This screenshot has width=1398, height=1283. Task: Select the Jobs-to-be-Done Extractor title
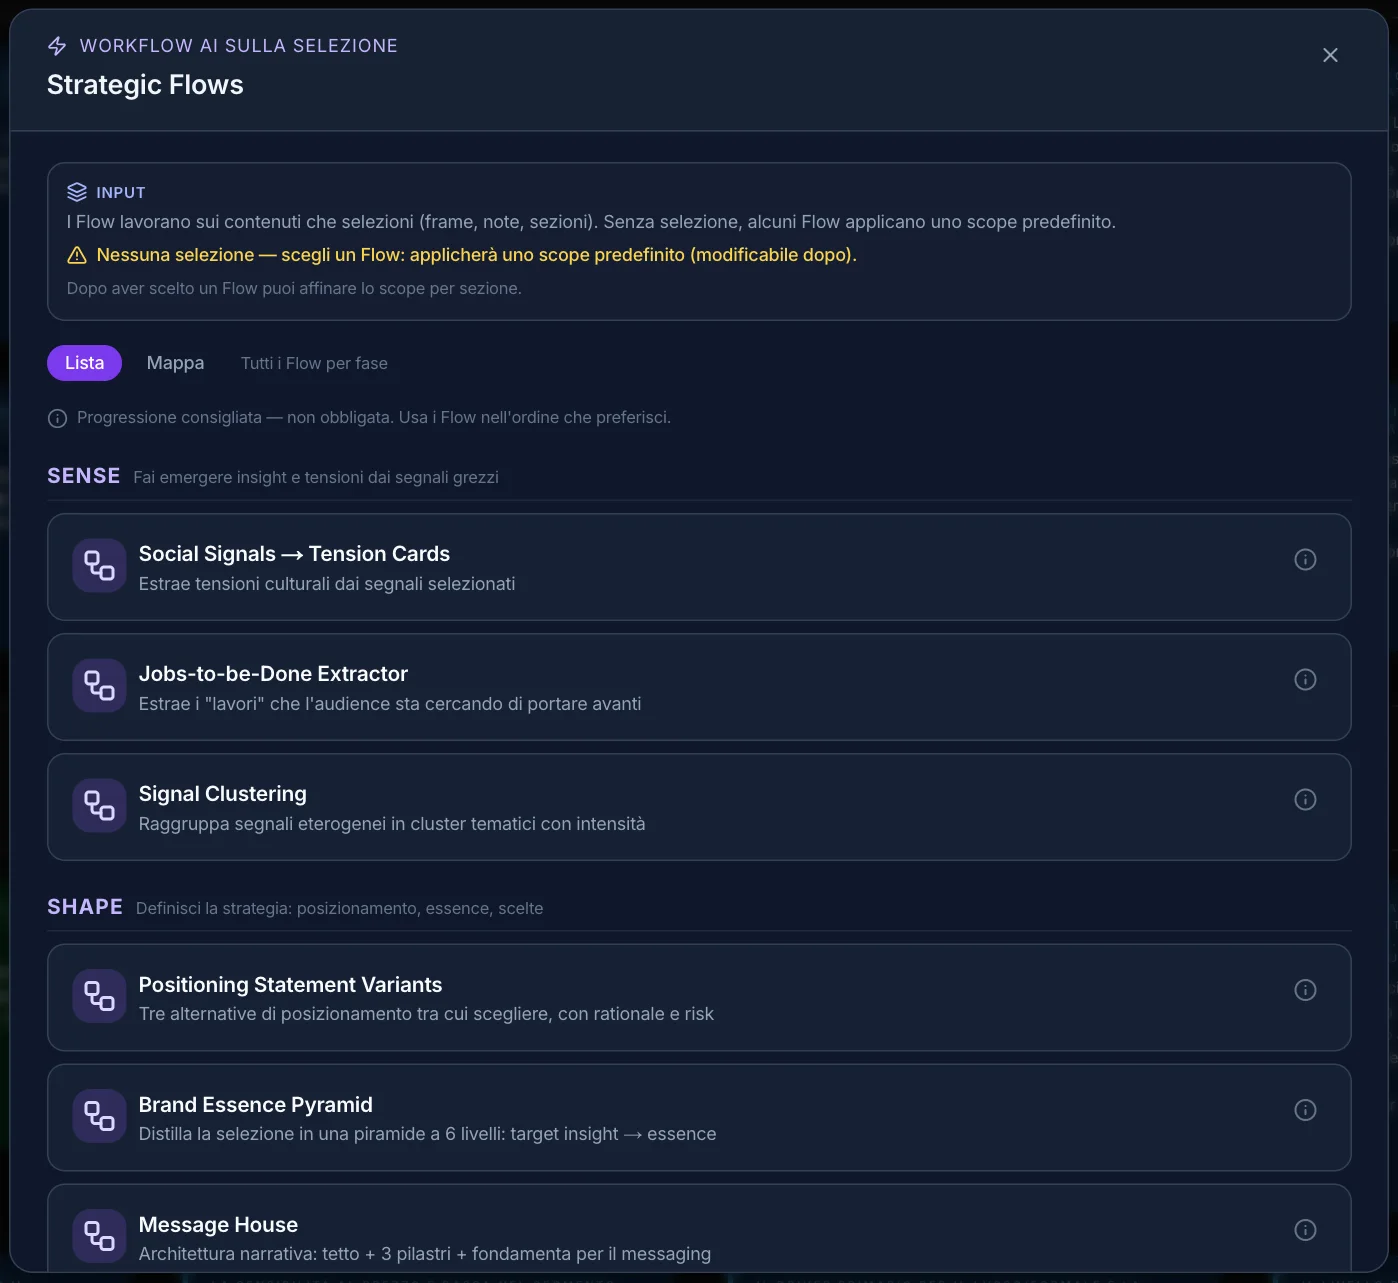273,674
